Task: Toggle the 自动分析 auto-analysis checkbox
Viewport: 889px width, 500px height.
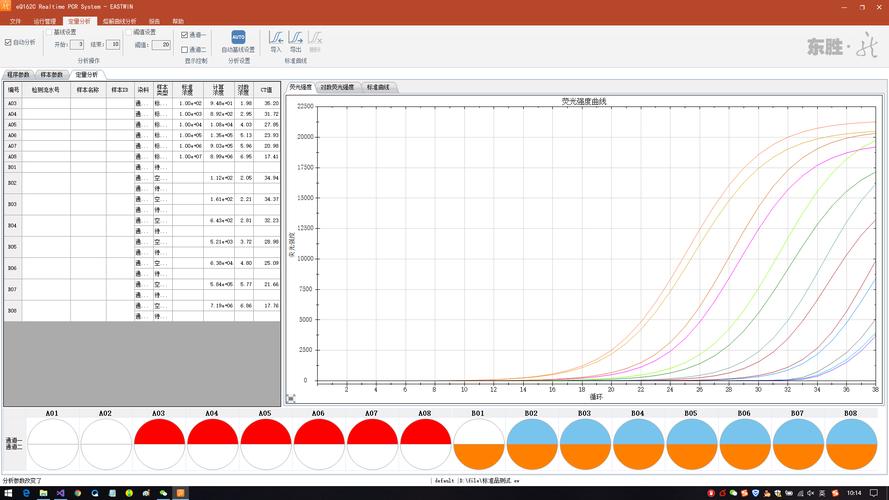Action: click(x=8, y=43)
